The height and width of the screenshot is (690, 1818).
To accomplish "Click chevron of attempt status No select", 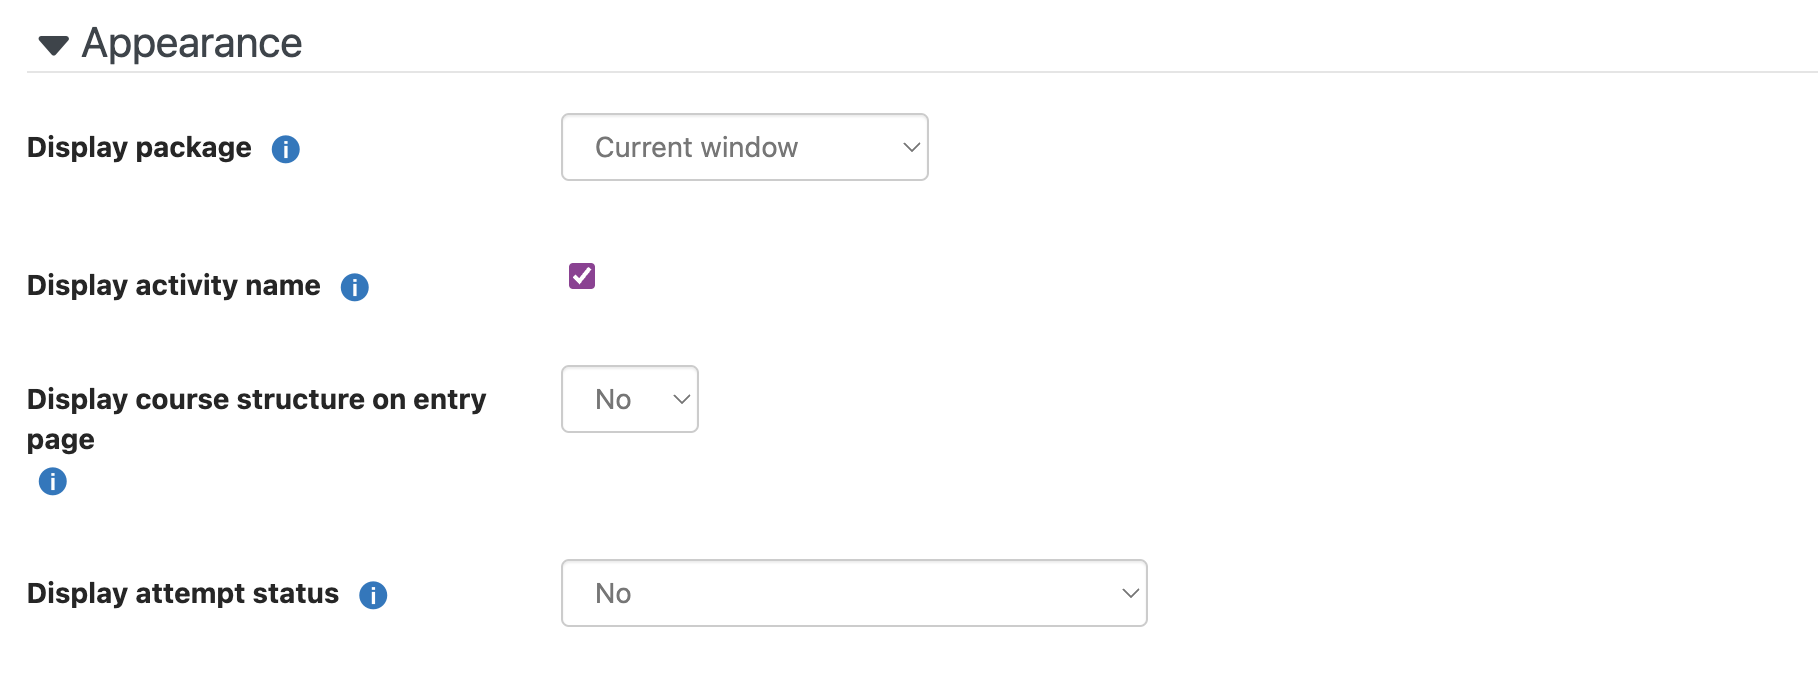I will [1130, 593].
